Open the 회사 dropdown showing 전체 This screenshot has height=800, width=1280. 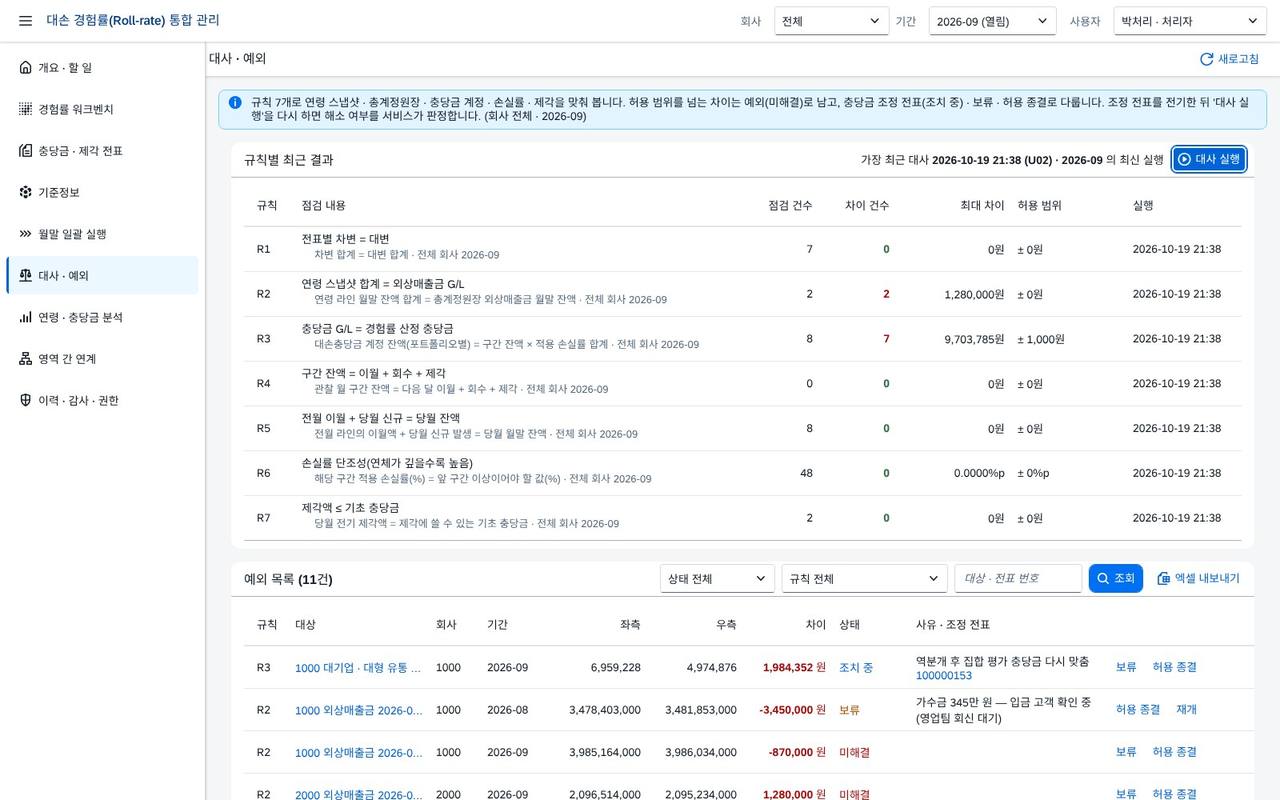832,21
